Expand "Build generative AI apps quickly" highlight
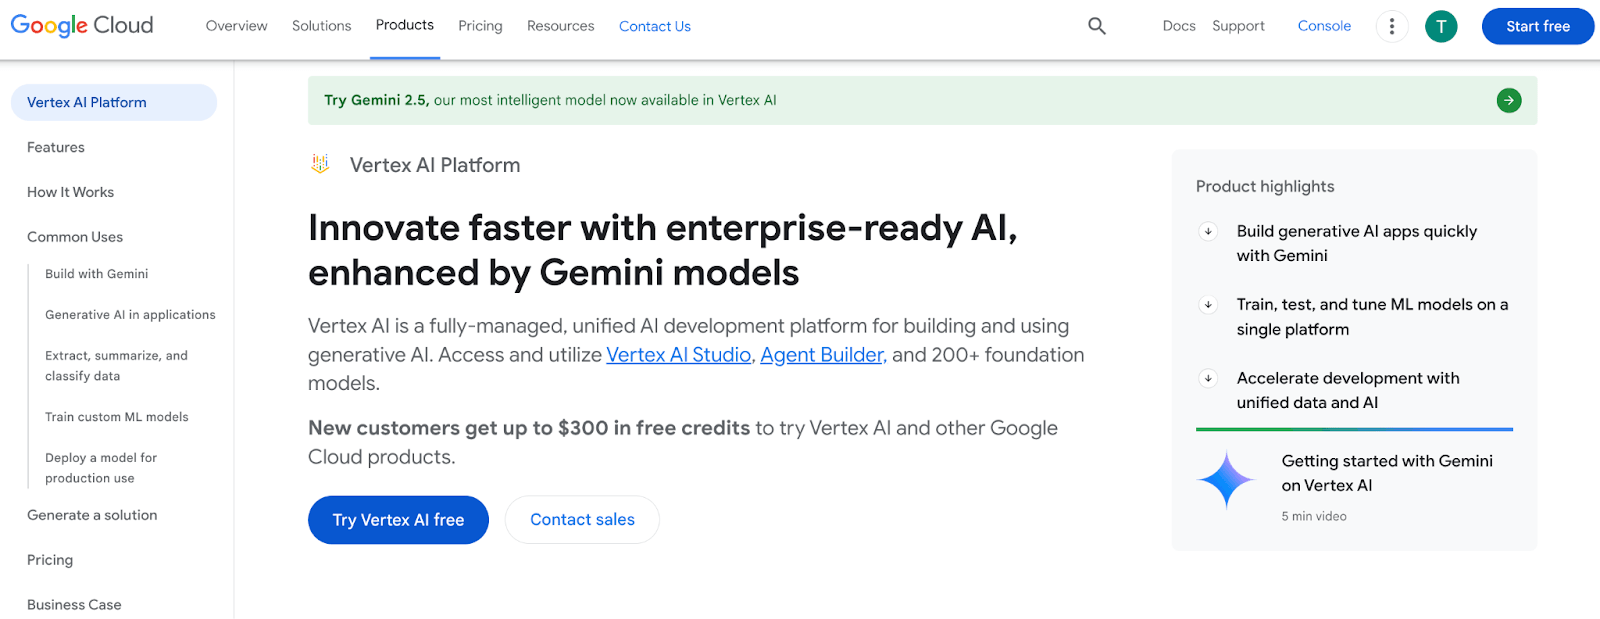The width and height of the screenshot is (1600, 619). 1208,232
